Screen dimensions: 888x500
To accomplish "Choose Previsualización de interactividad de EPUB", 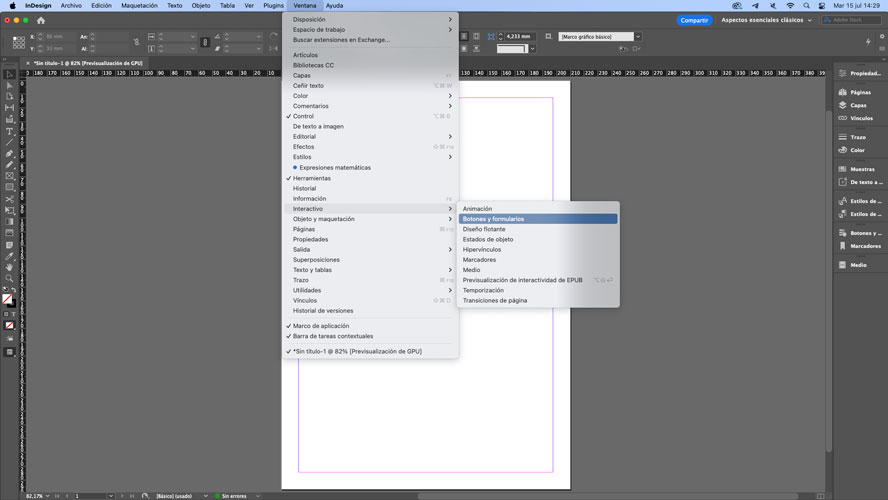I will point(538,280).
